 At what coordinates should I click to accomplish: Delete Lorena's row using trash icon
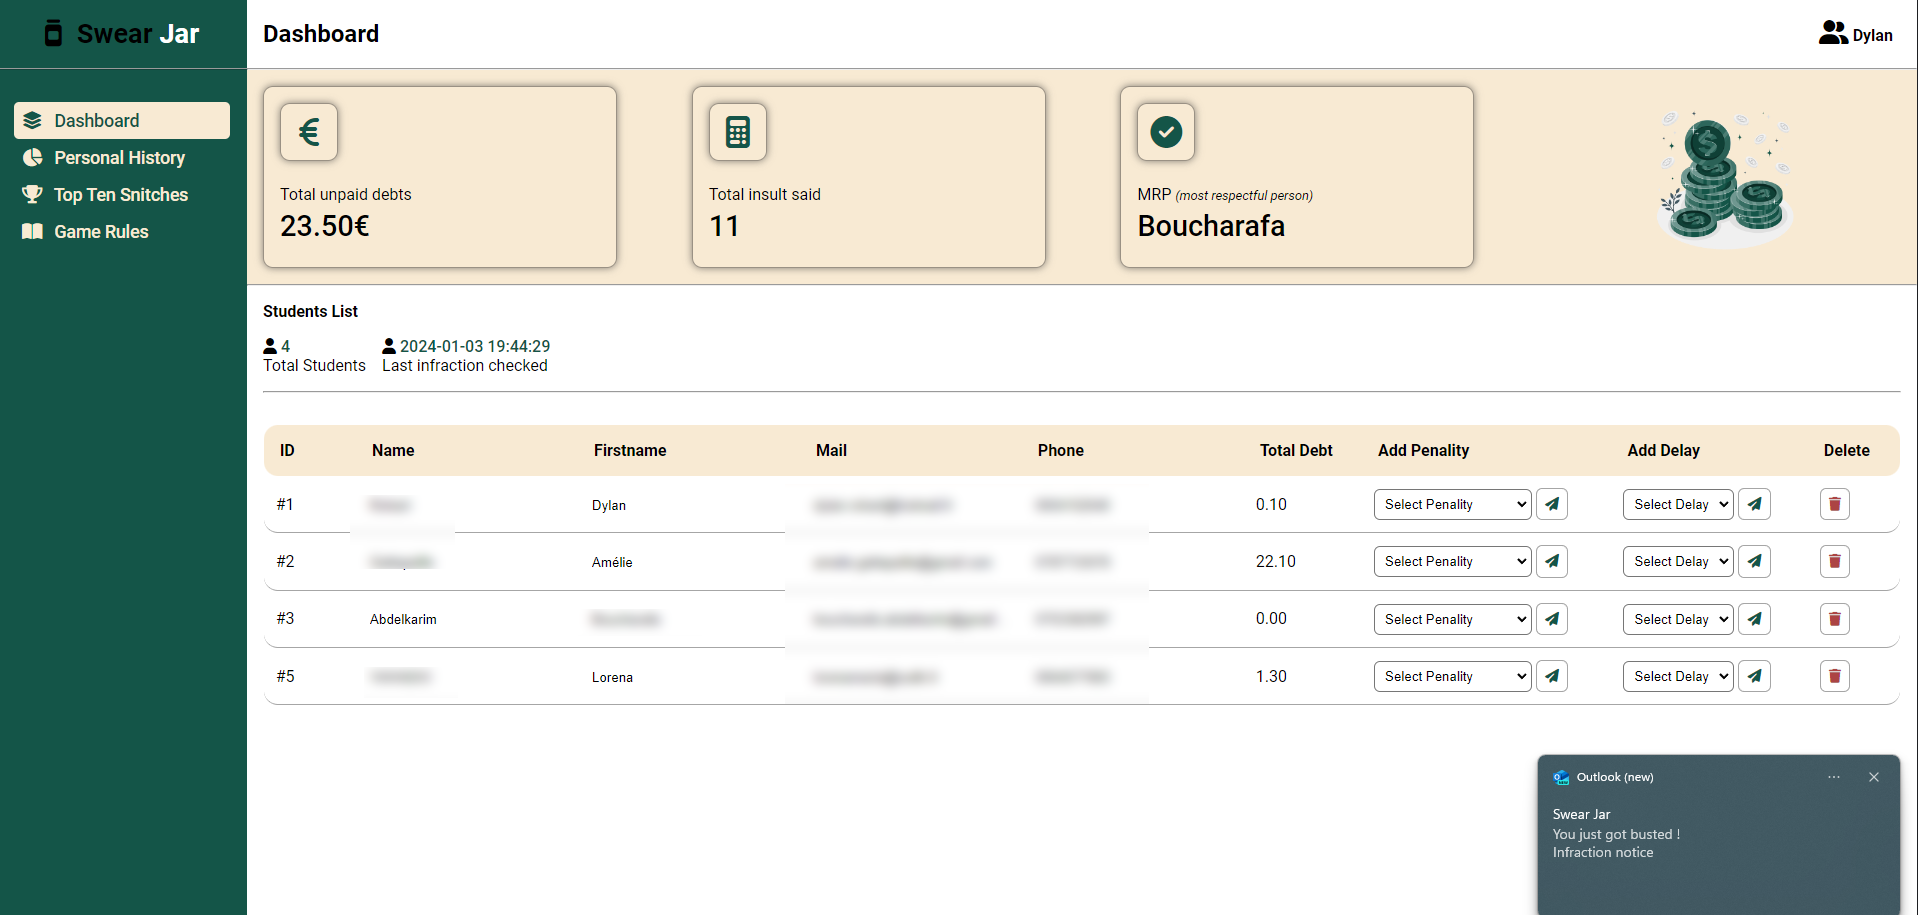1834,676
